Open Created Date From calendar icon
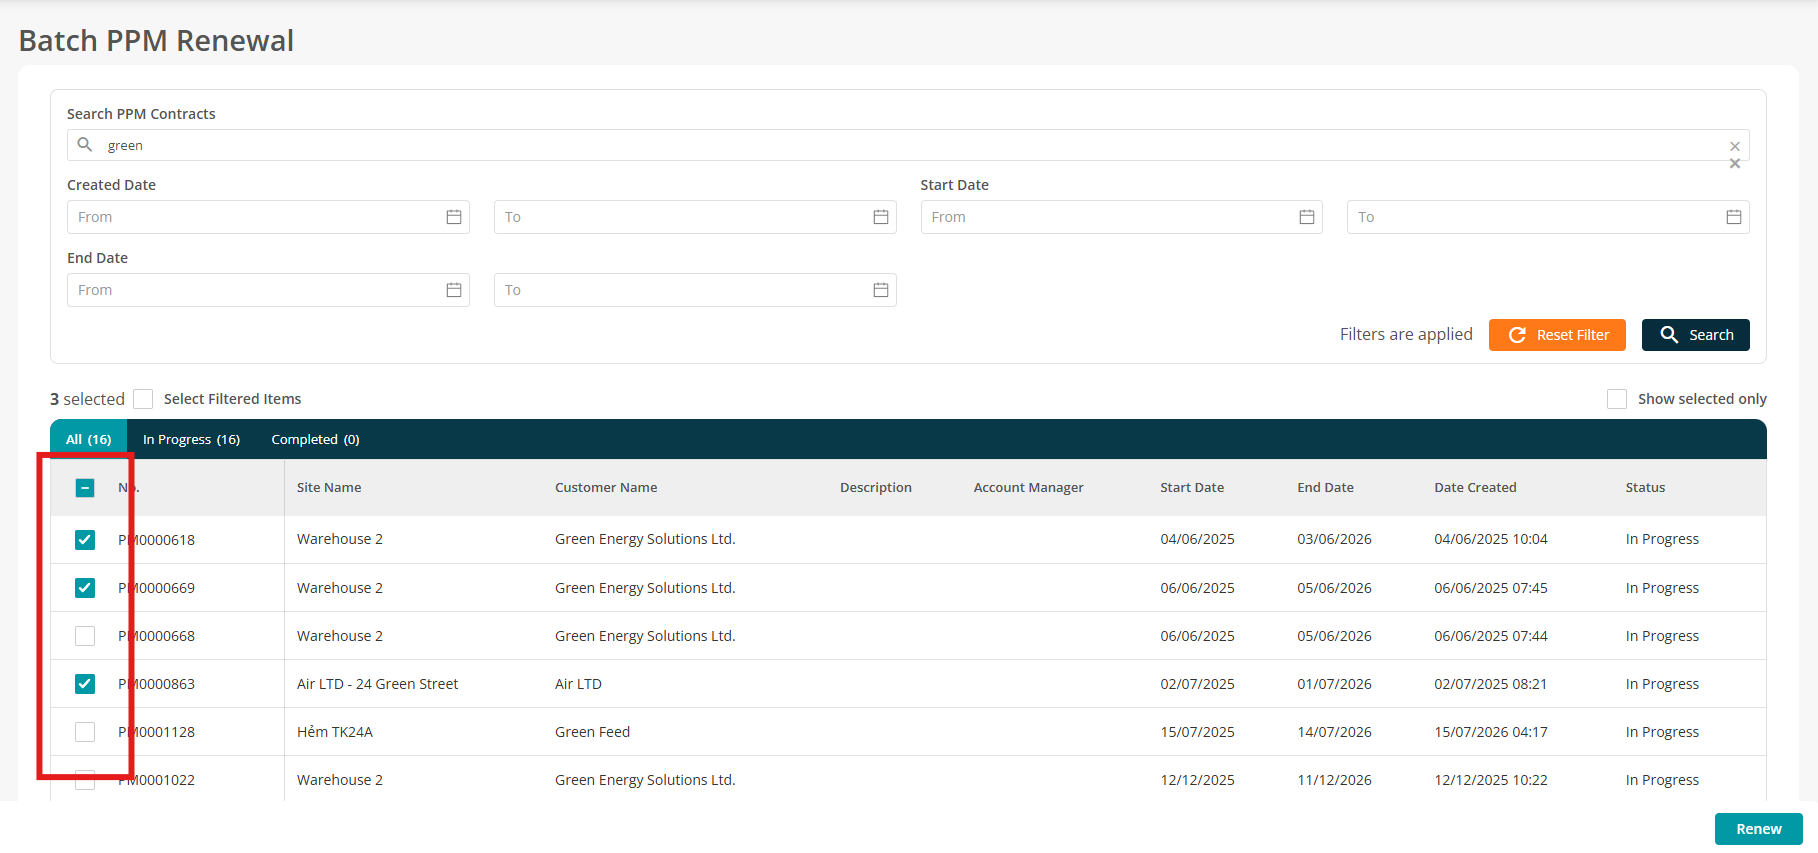The height and width of the screenshot is (853, 1818). (454, 217)
